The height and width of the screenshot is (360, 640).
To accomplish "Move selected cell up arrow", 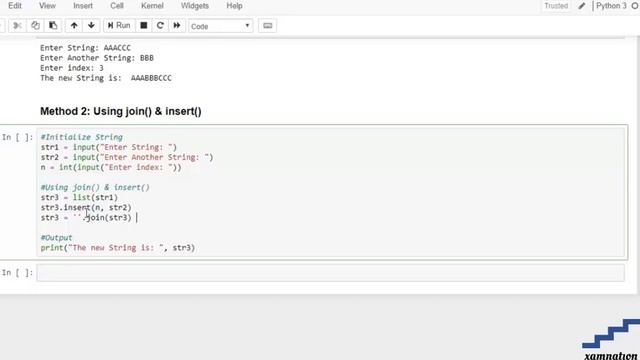I will (x=74, y=26).
